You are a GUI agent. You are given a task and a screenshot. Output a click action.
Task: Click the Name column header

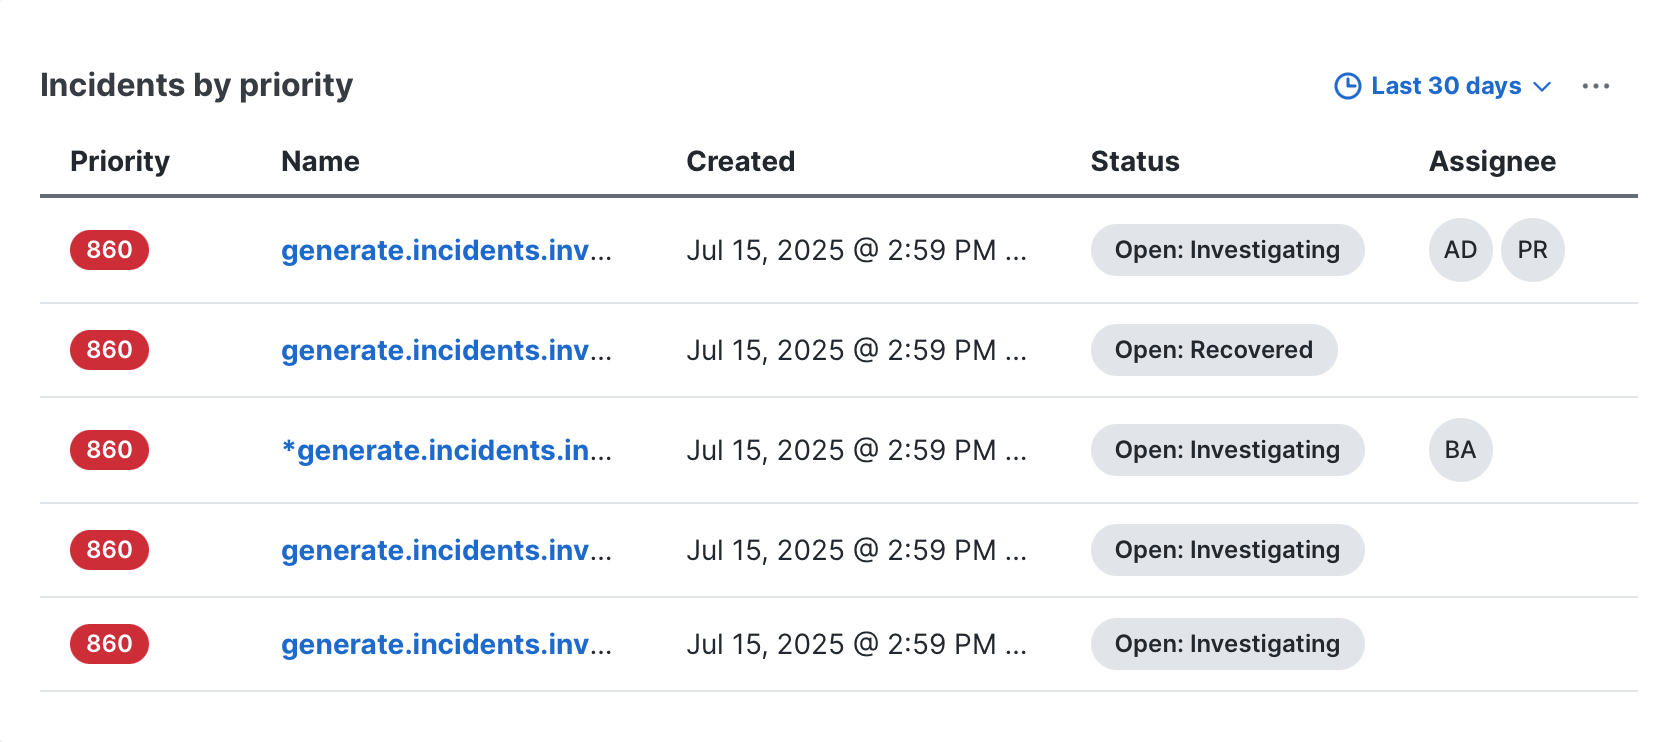click(320, 161)
